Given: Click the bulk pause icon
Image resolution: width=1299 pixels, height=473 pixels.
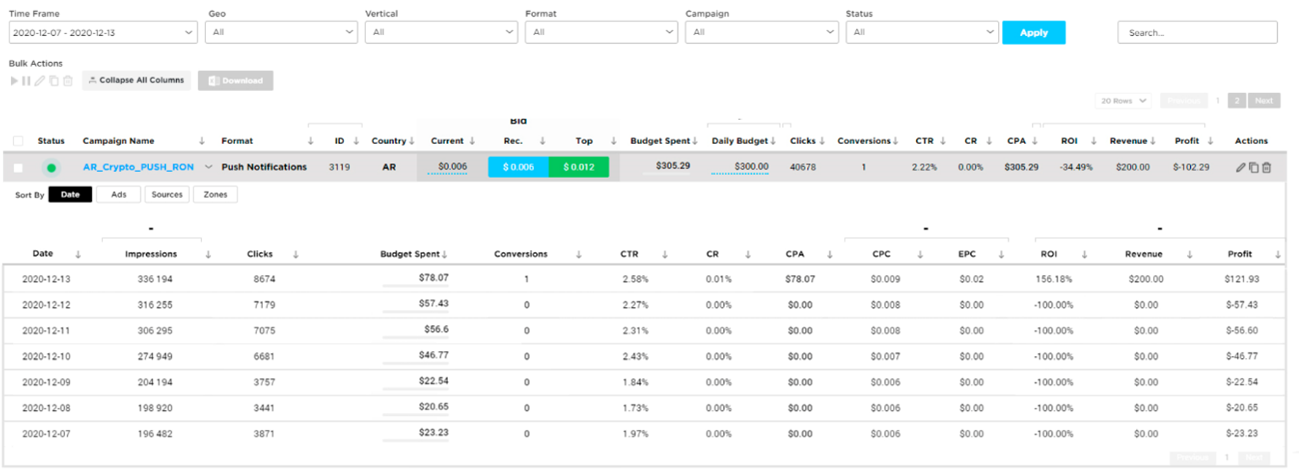Looking at the screenshot, I should point(28,80).
